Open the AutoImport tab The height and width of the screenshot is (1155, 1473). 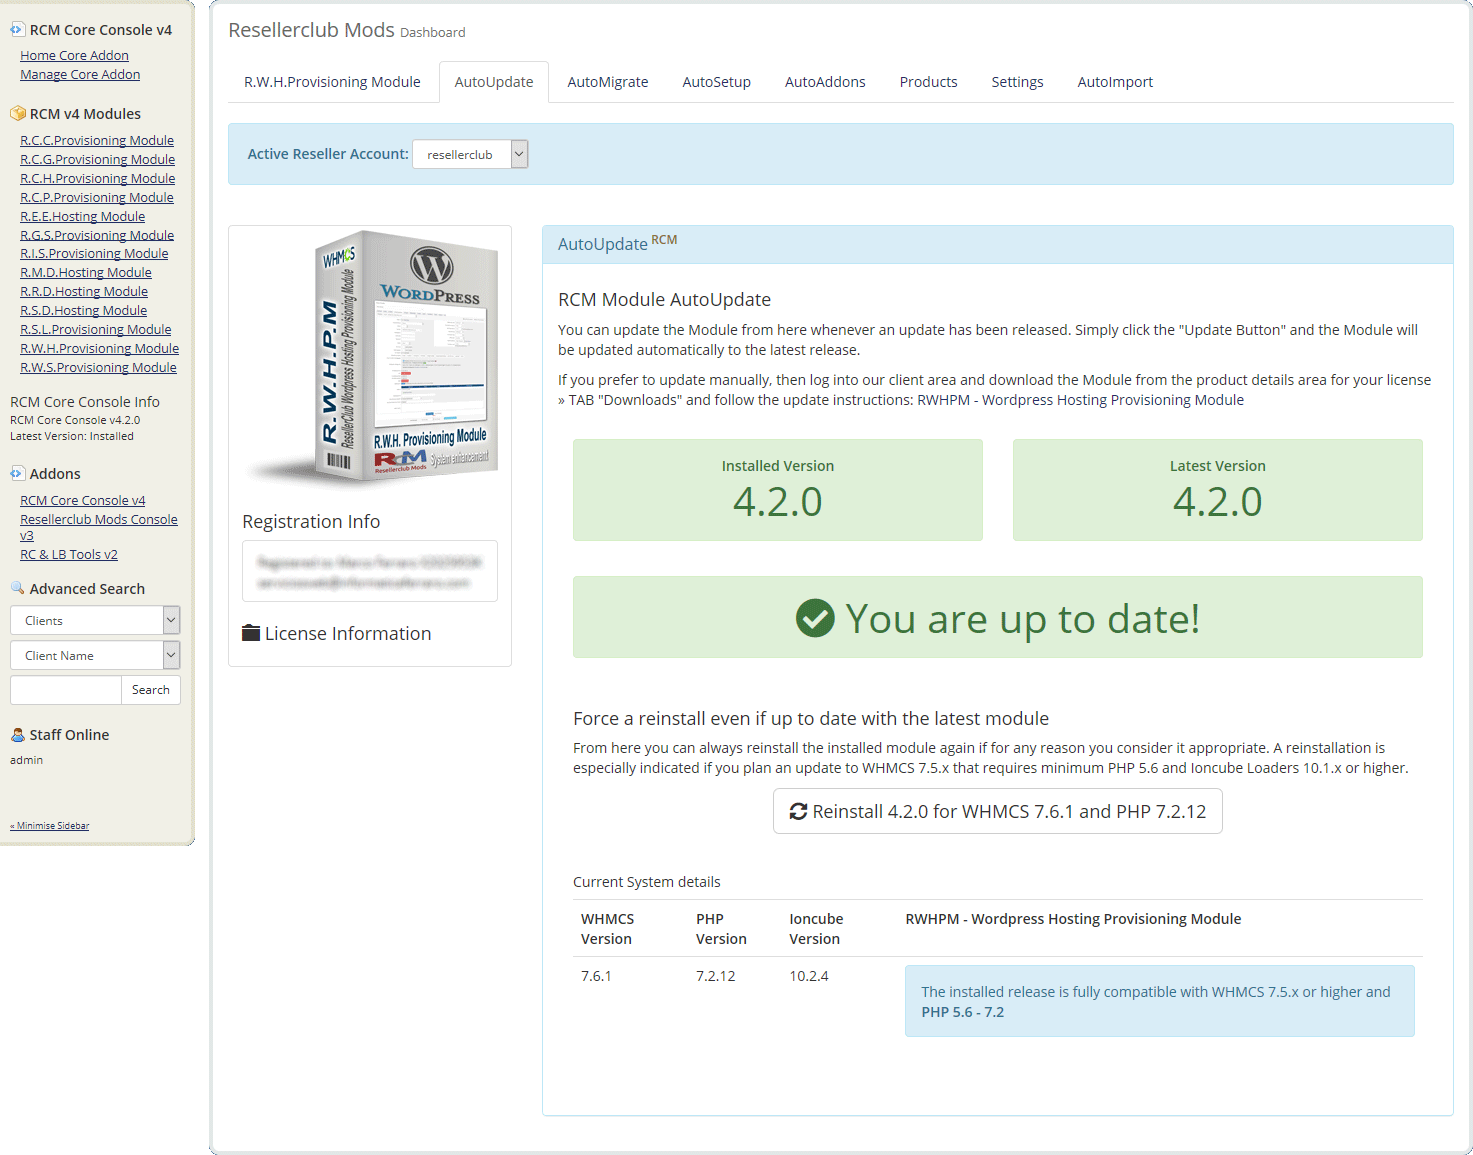(1115, 82)
